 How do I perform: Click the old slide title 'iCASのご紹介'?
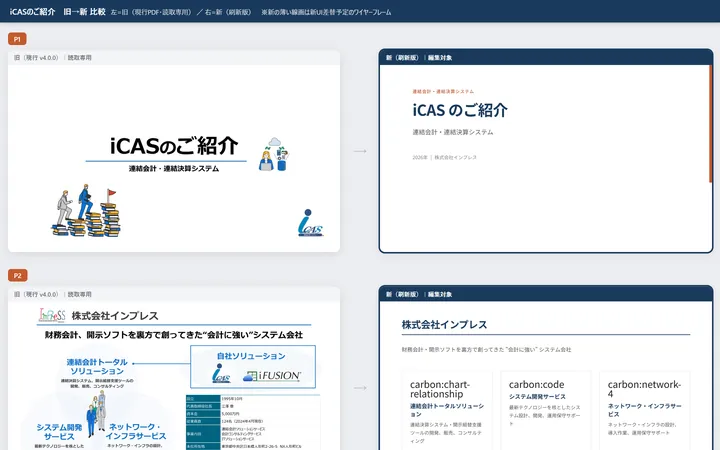[174, 146]
